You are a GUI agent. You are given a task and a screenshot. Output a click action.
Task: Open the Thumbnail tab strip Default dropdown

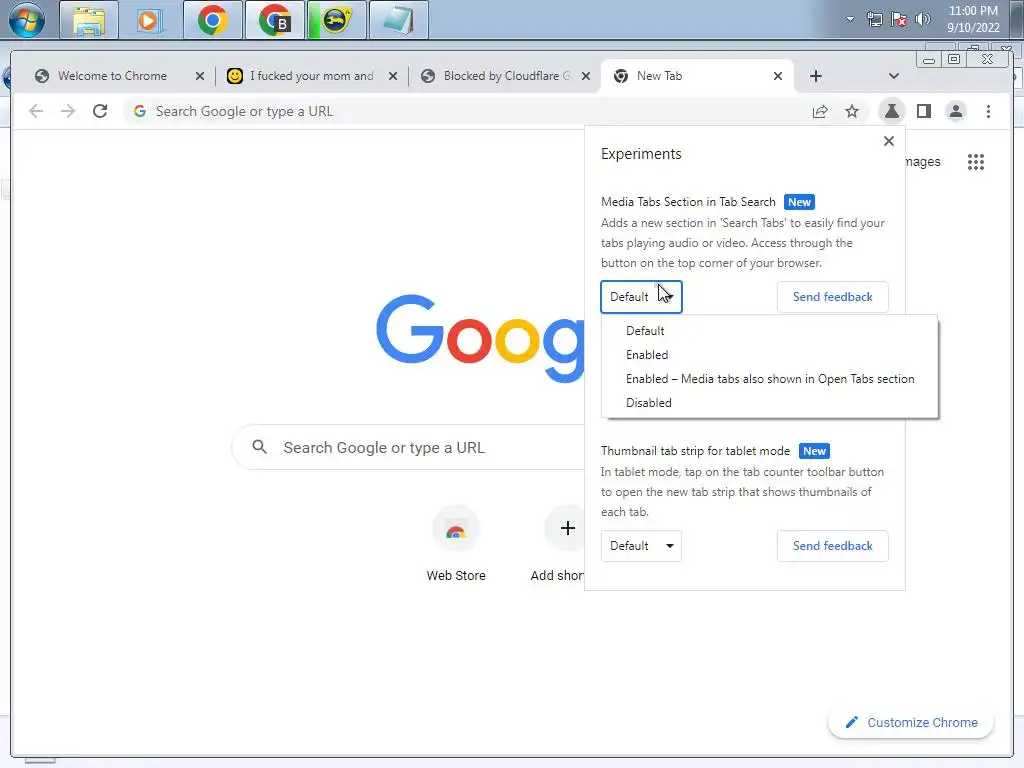coord(641,545)
